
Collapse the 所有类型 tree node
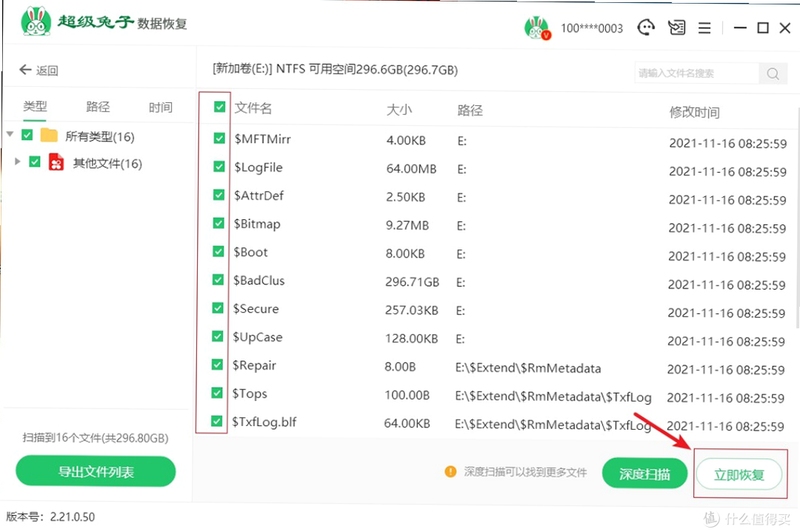[x=10, y=134]
